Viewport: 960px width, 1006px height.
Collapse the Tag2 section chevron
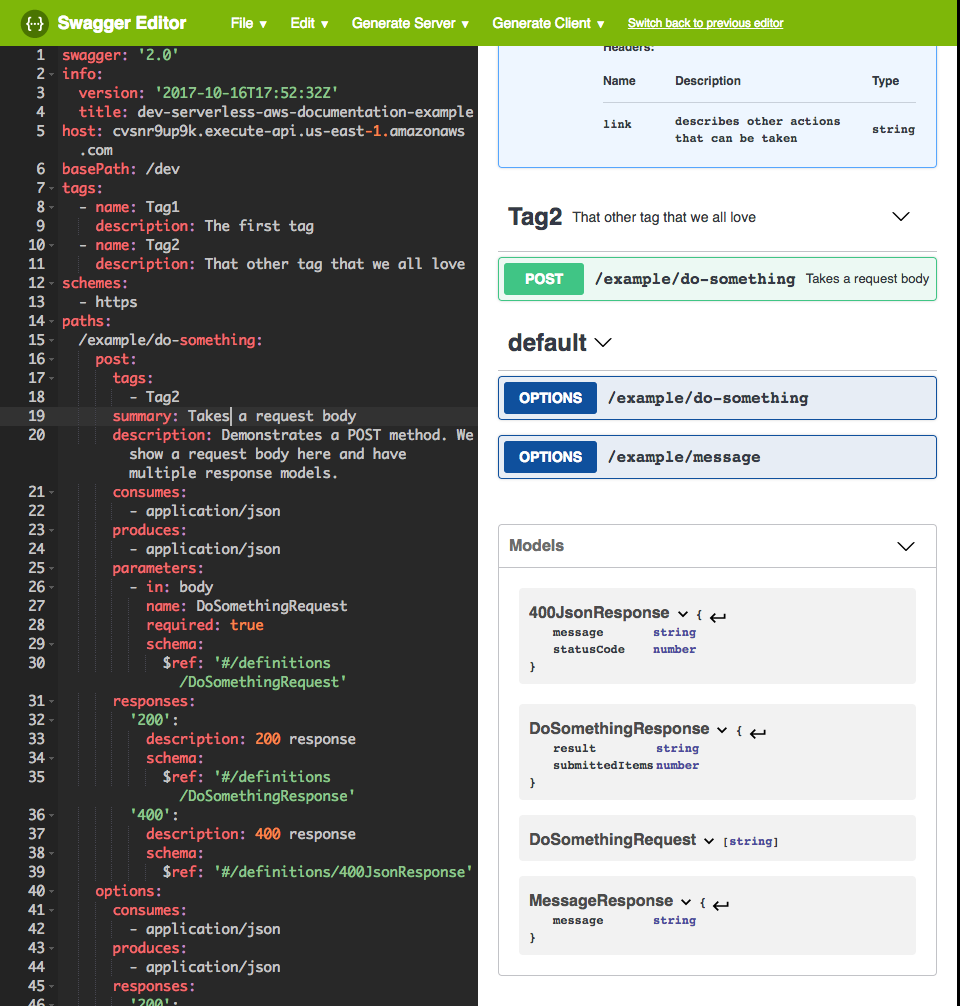[x=901, y=217]
